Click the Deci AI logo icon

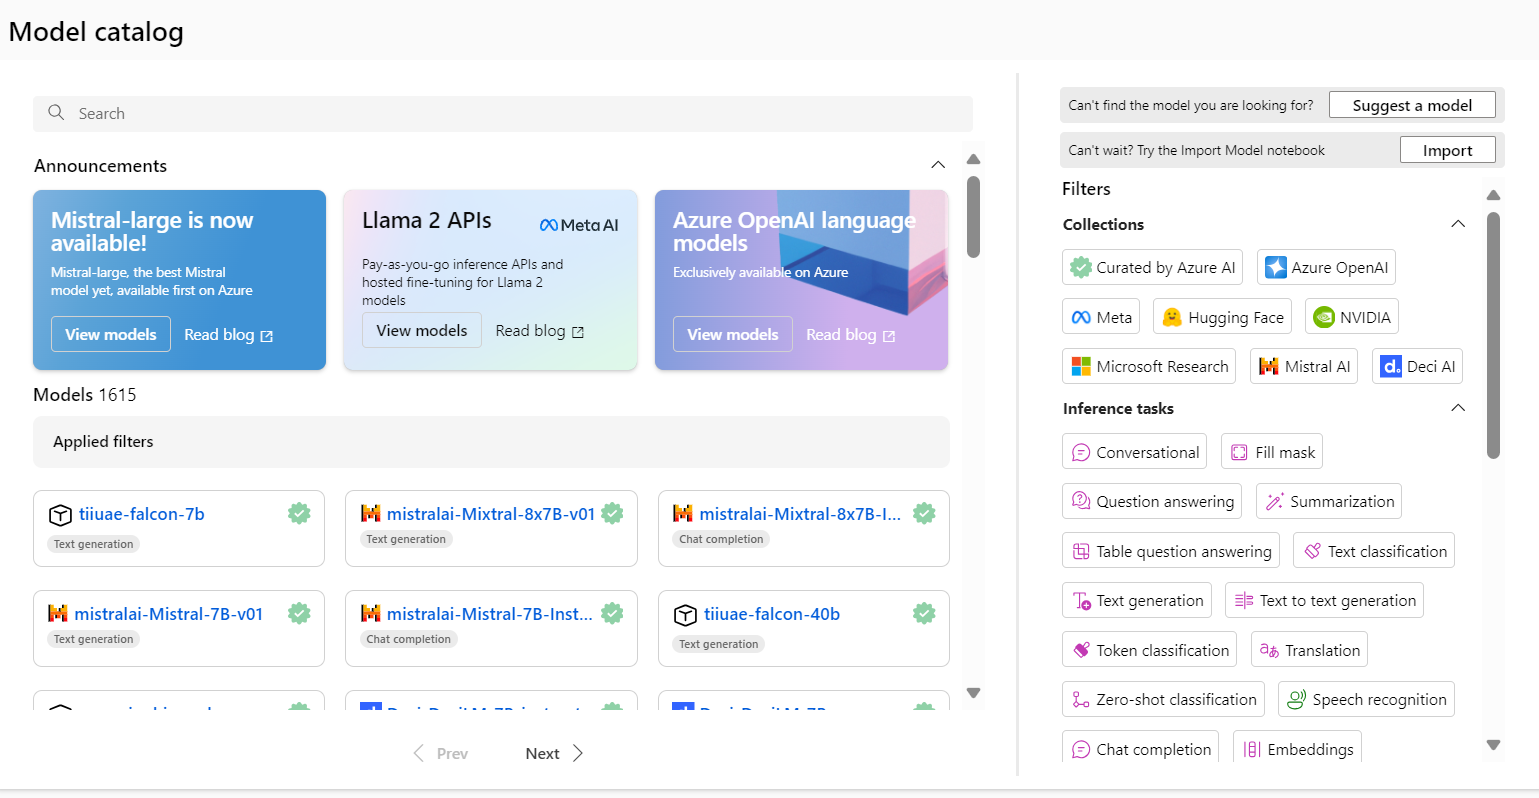click(1391, 366)
